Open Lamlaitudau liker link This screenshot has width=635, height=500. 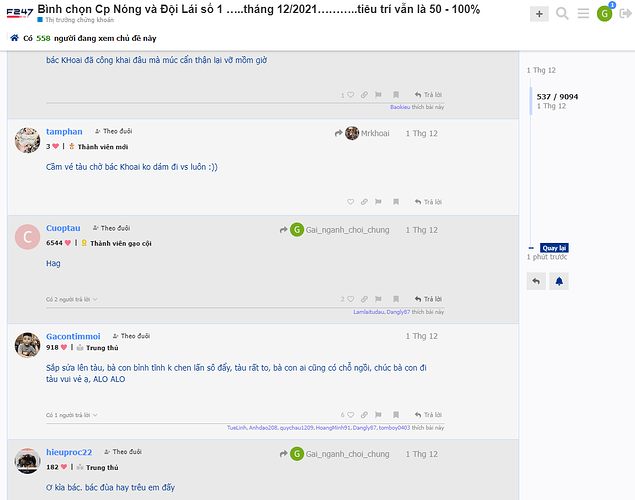(x=369, y=312)
